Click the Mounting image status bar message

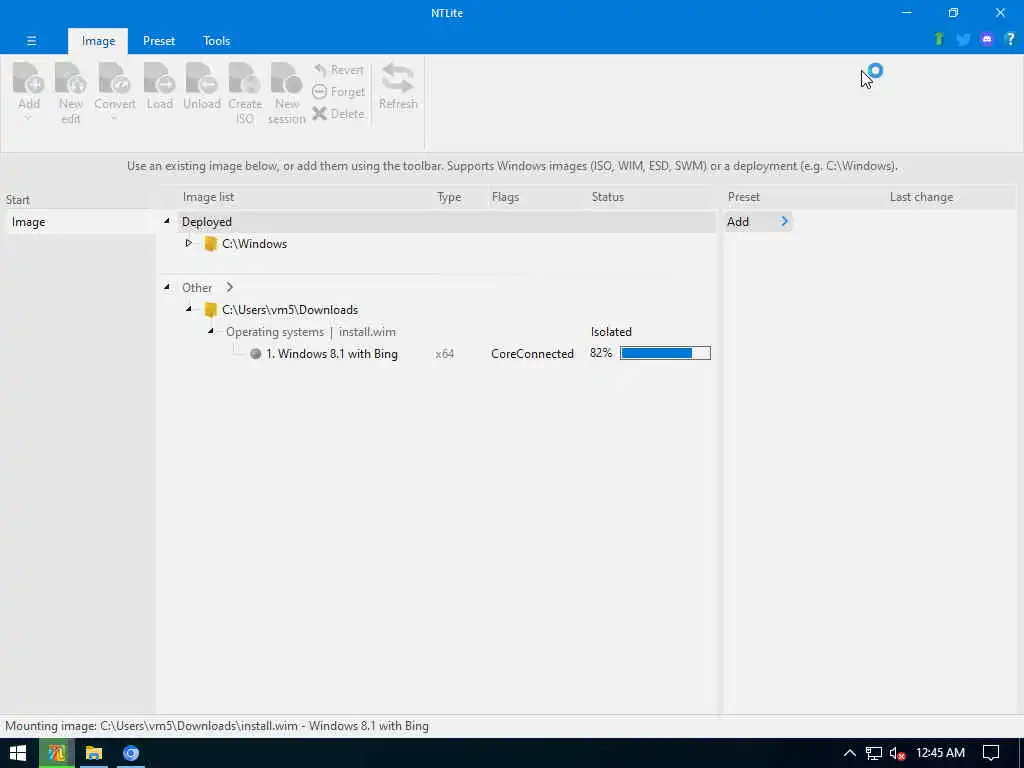[x=217, y=726]
